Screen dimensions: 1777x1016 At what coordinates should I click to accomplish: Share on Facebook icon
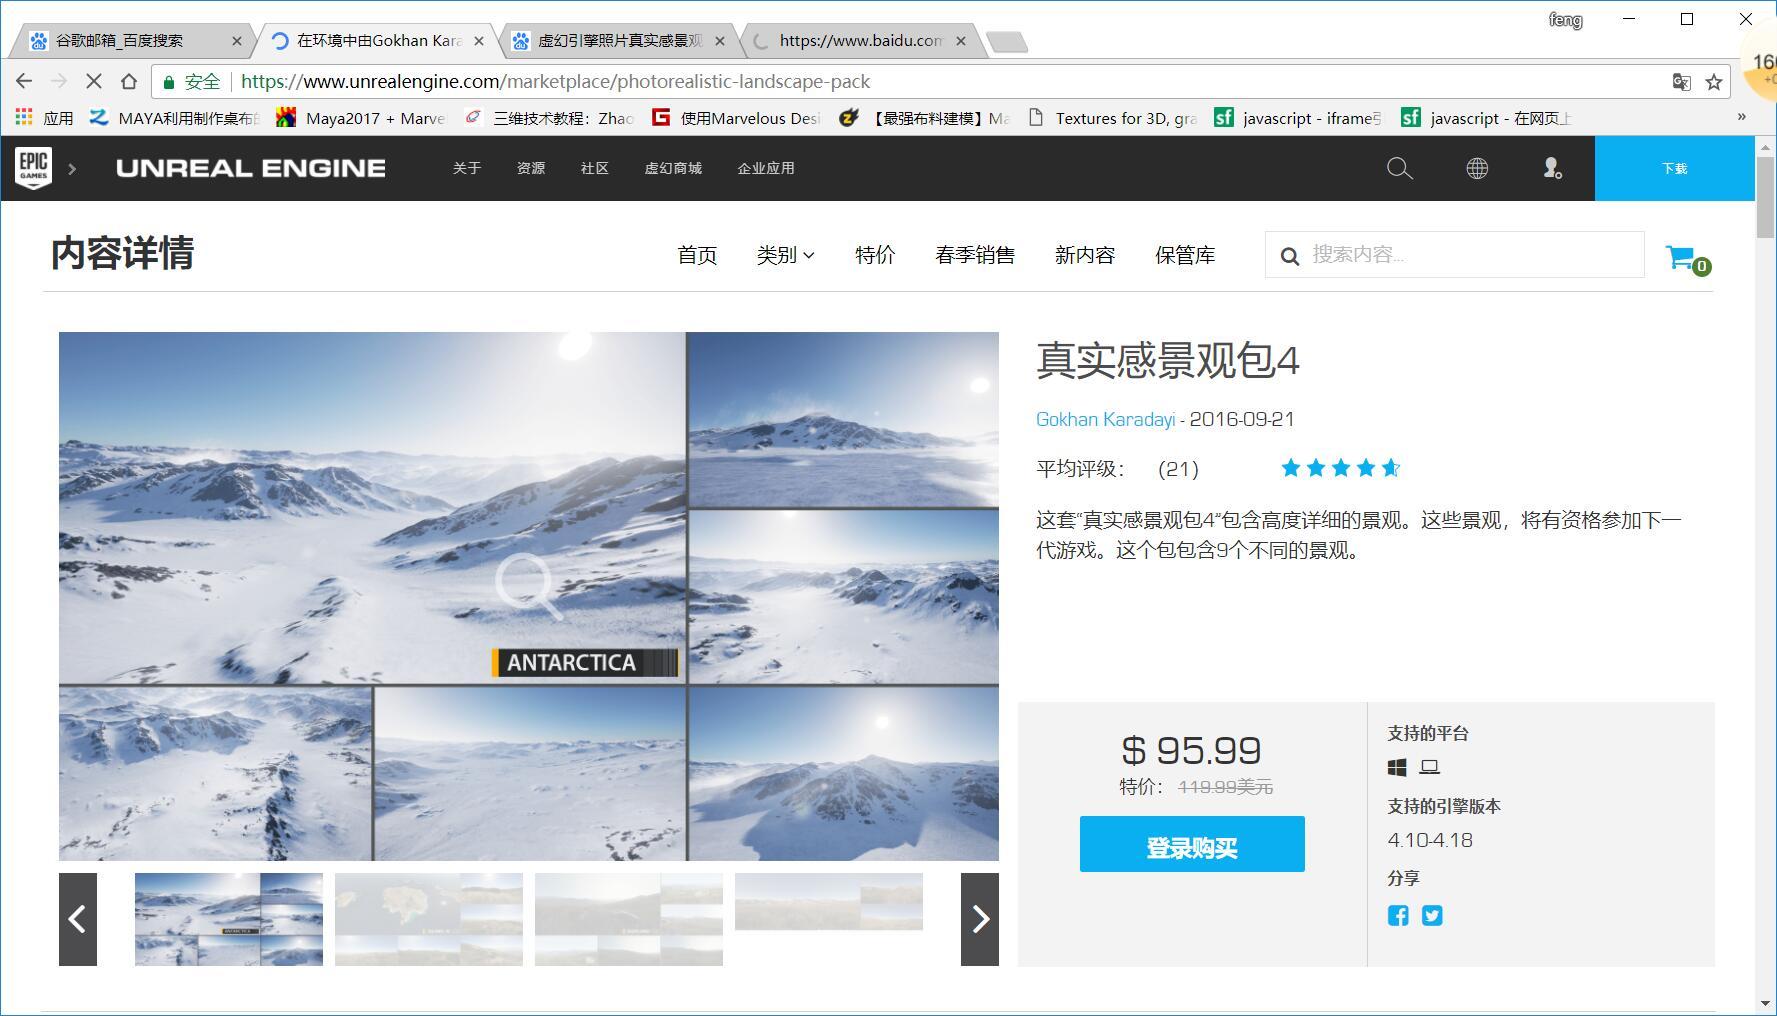point(1398,915)
